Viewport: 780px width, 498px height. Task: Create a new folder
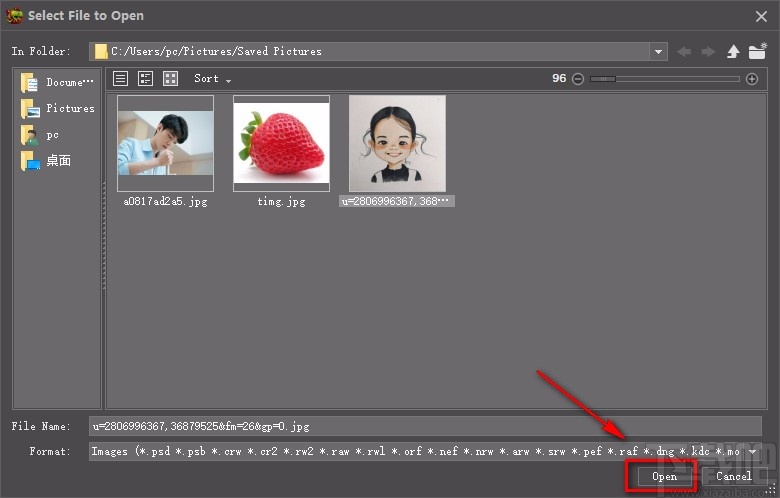(x=758, y=51)
